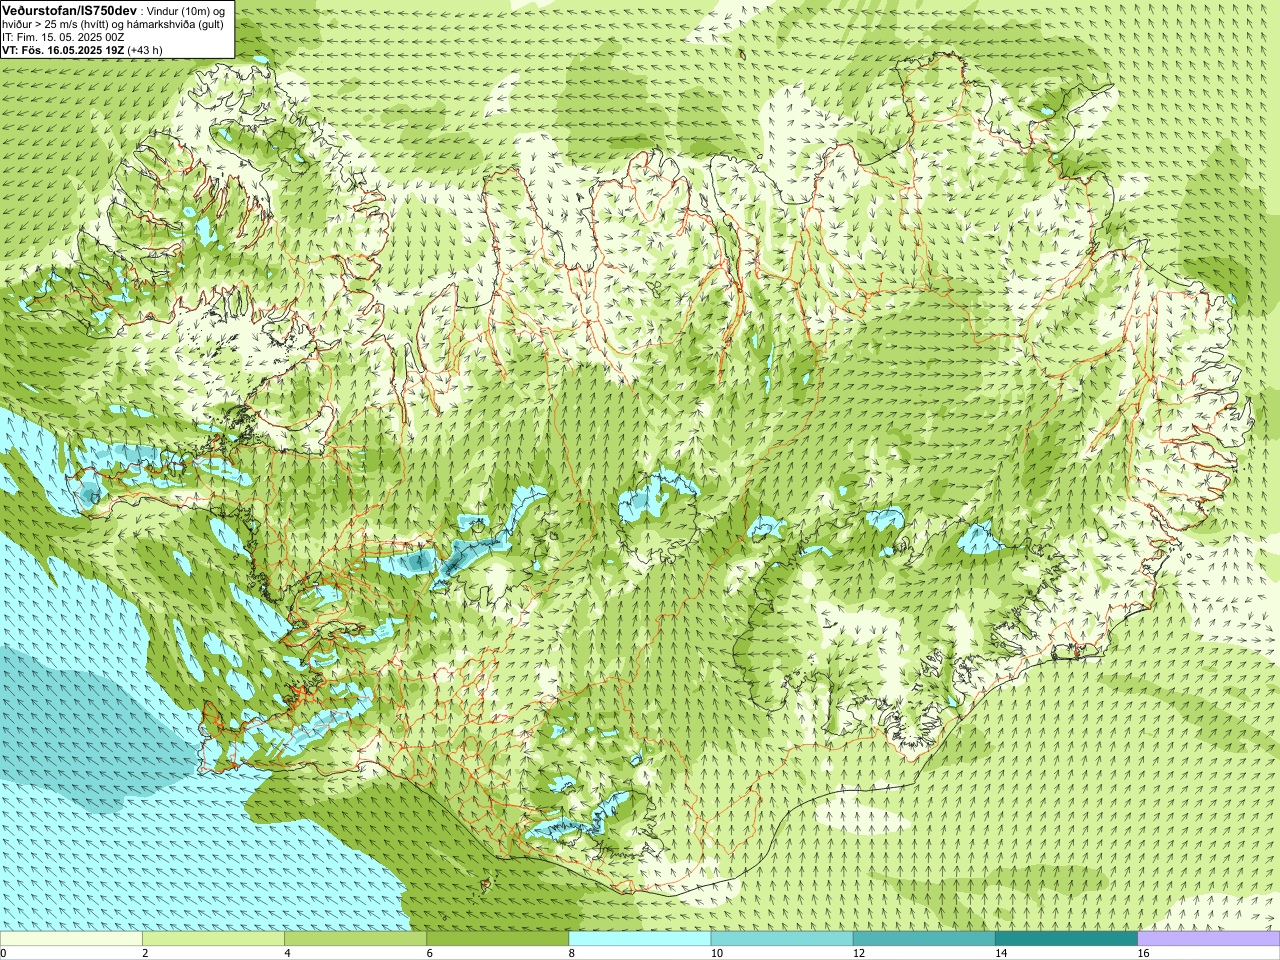Click the dark teal 14–16 m/s legend swatch
1280x960 pixels.
pyautogui.click(x=1066, y=939)
